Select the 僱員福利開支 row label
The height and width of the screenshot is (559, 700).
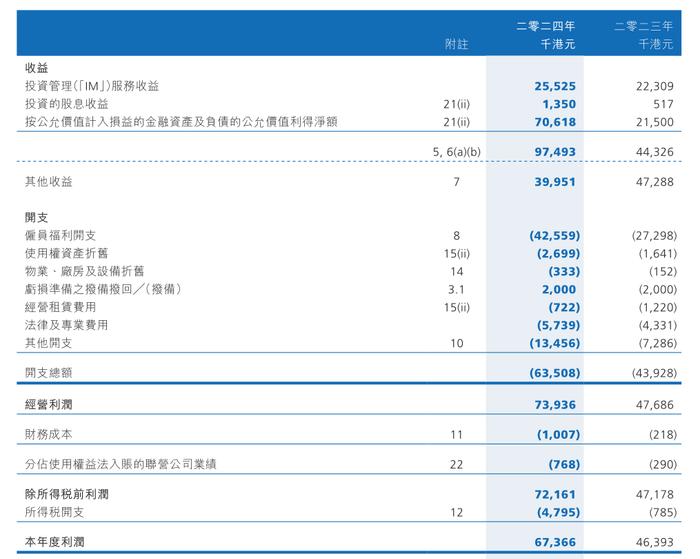tap(60, 235)
